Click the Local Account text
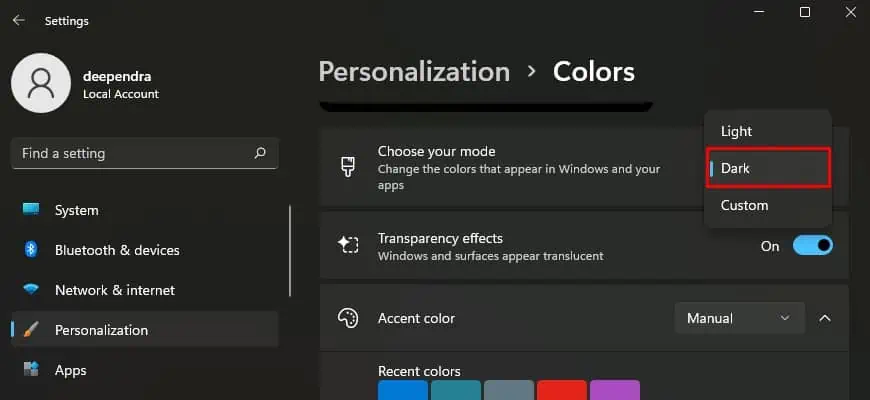Image resolution: width=870 pixels, height=400 pixels. 121,94
